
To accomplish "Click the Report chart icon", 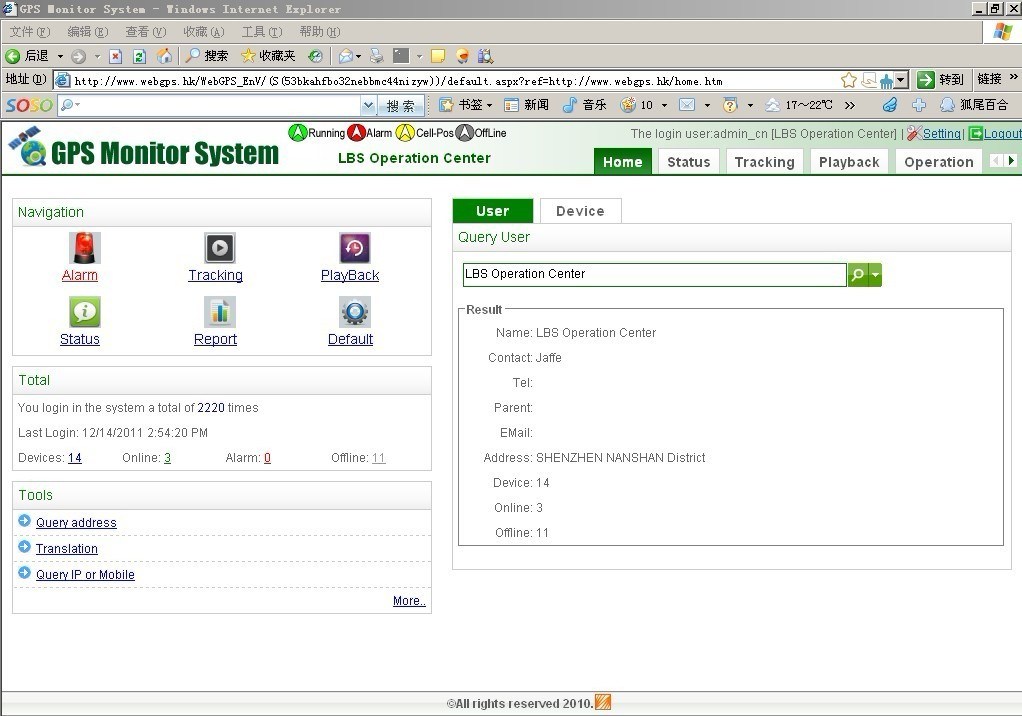I will (219, 312).
